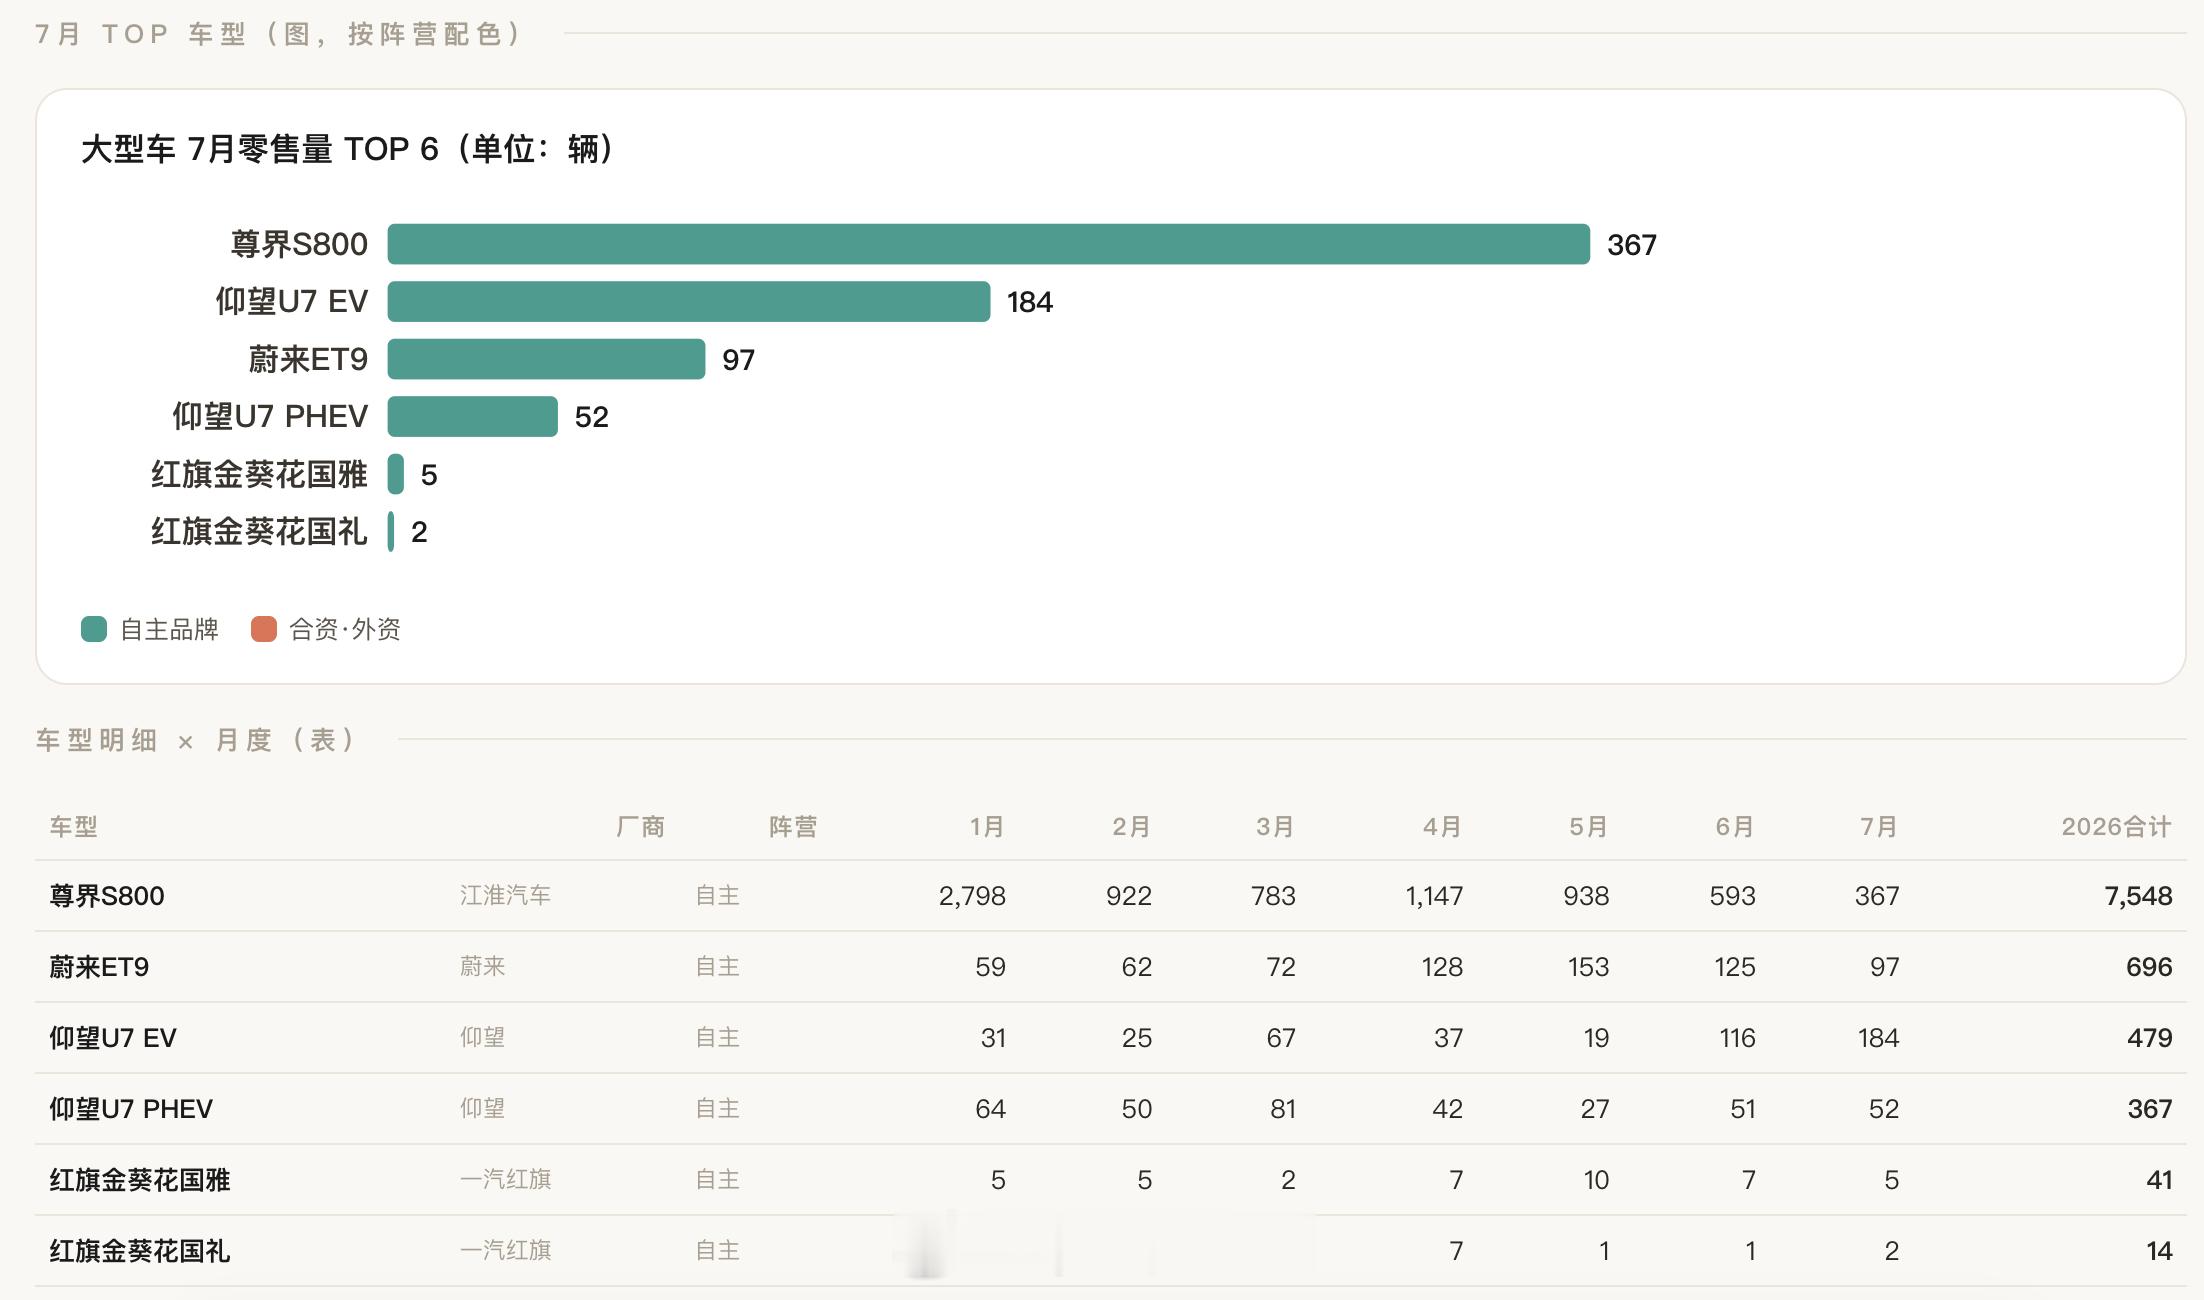Image resolution: width=2204 pixels, height=1300 pixels.
Task: Select table row name 仰望U7 EV
Action: click(113, 1038)
